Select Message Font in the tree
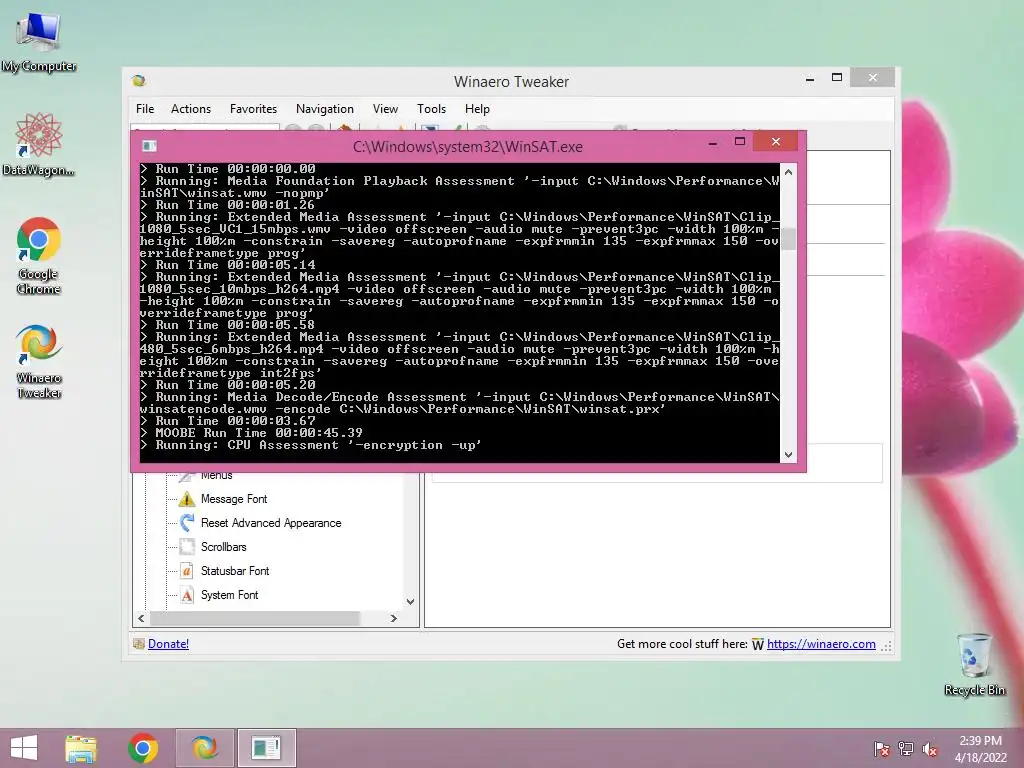This screenshot has width=1024, height=768. coord(234,499)
